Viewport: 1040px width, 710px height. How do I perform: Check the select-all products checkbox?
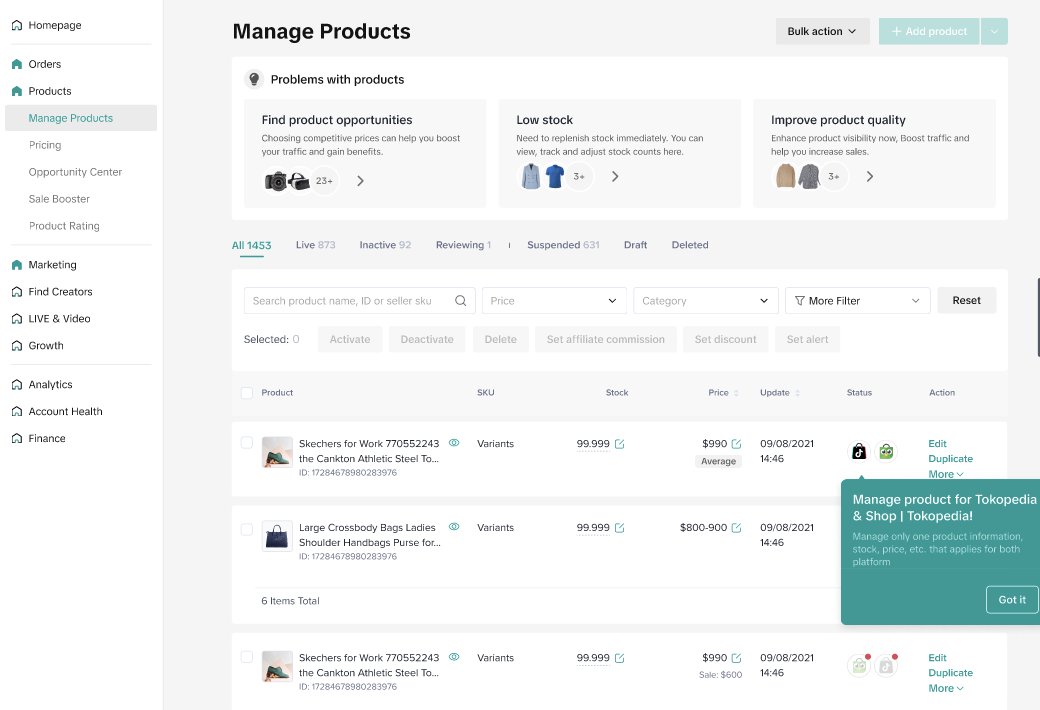pos(247,393)
